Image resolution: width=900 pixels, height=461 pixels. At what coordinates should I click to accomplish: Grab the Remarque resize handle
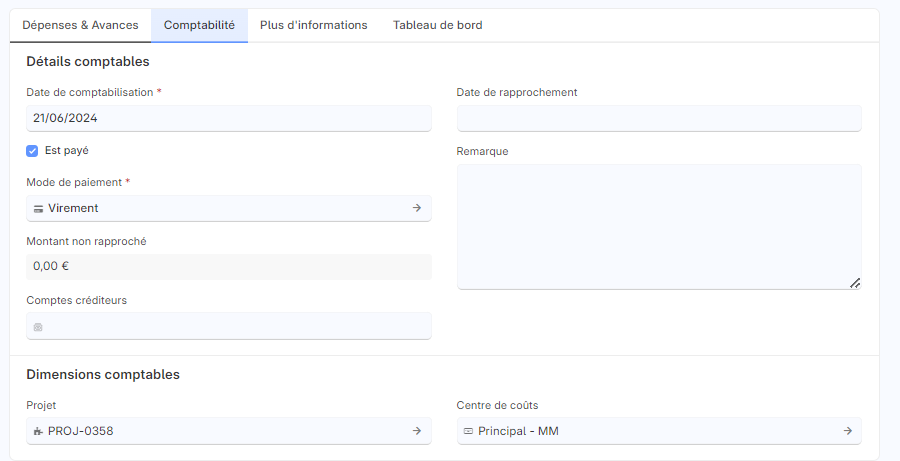point(855,283)
